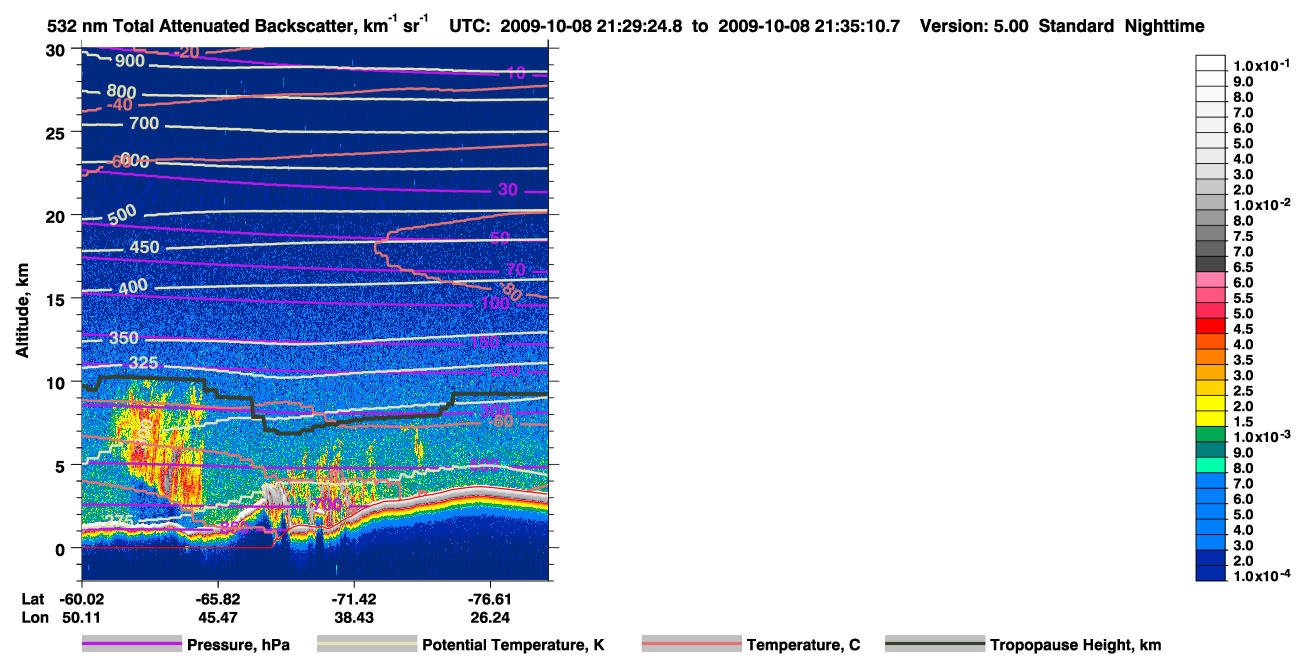Click the 900 potential temperature contour label

coord(130,62)
